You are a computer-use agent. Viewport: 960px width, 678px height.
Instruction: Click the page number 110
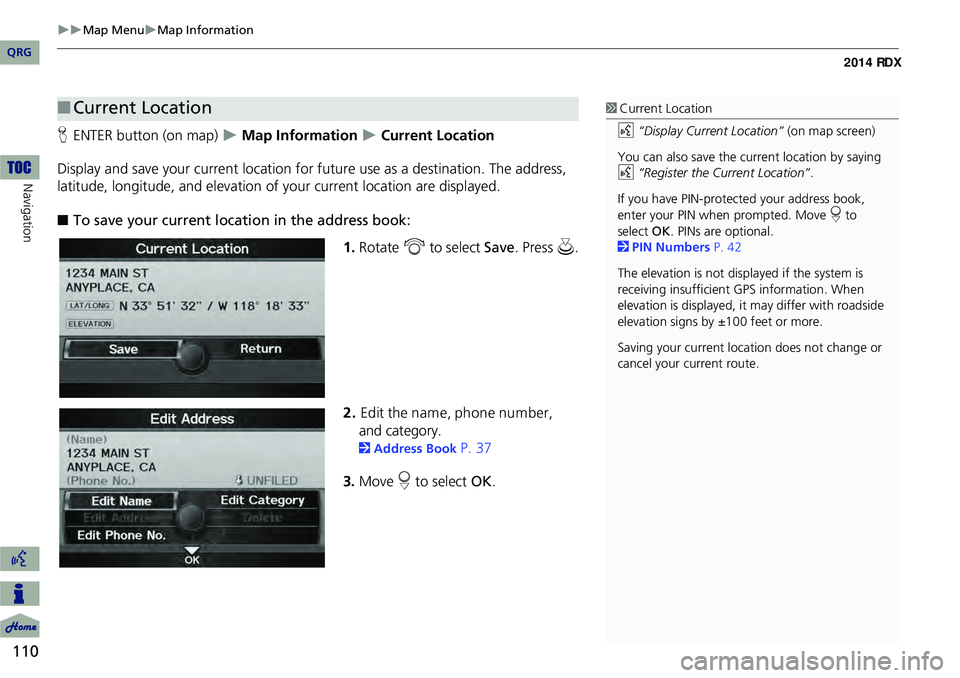pos(25,652)
